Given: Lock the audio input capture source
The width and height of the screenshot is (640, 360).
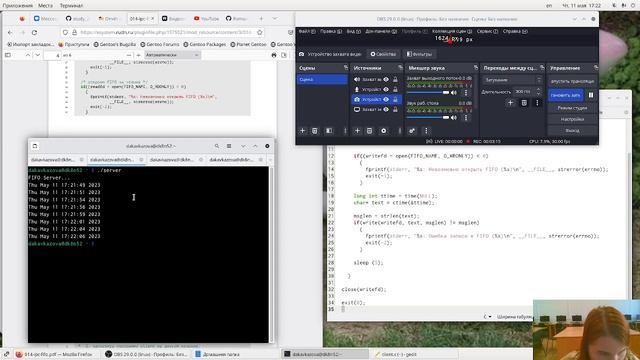Looking at the screenshot, I should [x=395, y=79].
